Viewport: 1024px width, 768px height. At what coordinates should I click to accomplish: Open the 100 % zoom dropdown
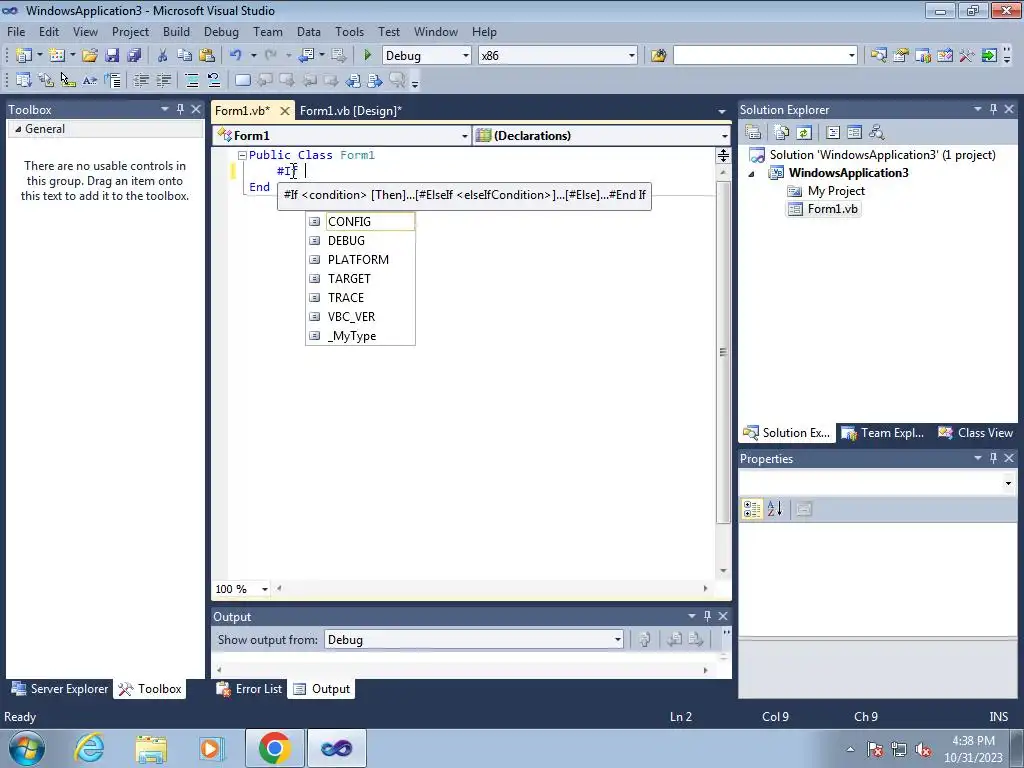click(264, 589)
